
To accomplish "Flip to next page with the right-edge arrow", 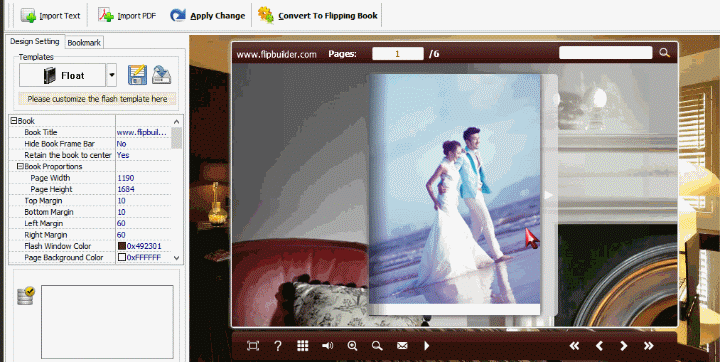I will 549,195.
